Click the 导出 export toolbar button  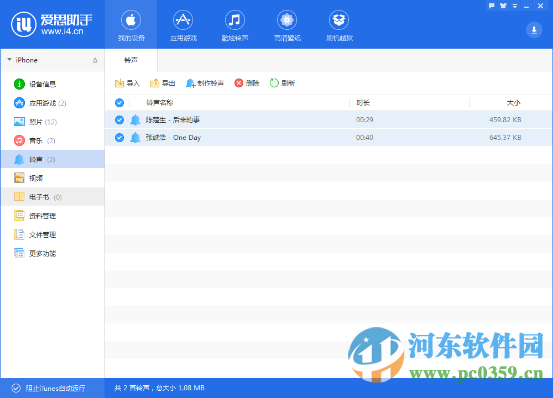pyautogui.click(x=163, y=83)
